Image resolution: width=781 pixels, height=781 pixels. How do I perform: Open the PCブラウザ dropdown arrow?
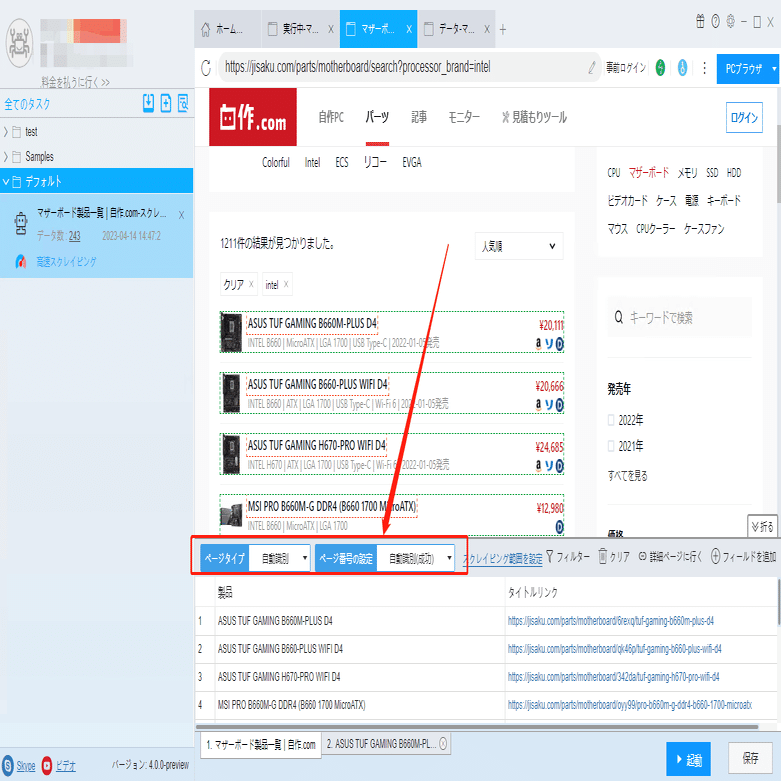[774, 69]
